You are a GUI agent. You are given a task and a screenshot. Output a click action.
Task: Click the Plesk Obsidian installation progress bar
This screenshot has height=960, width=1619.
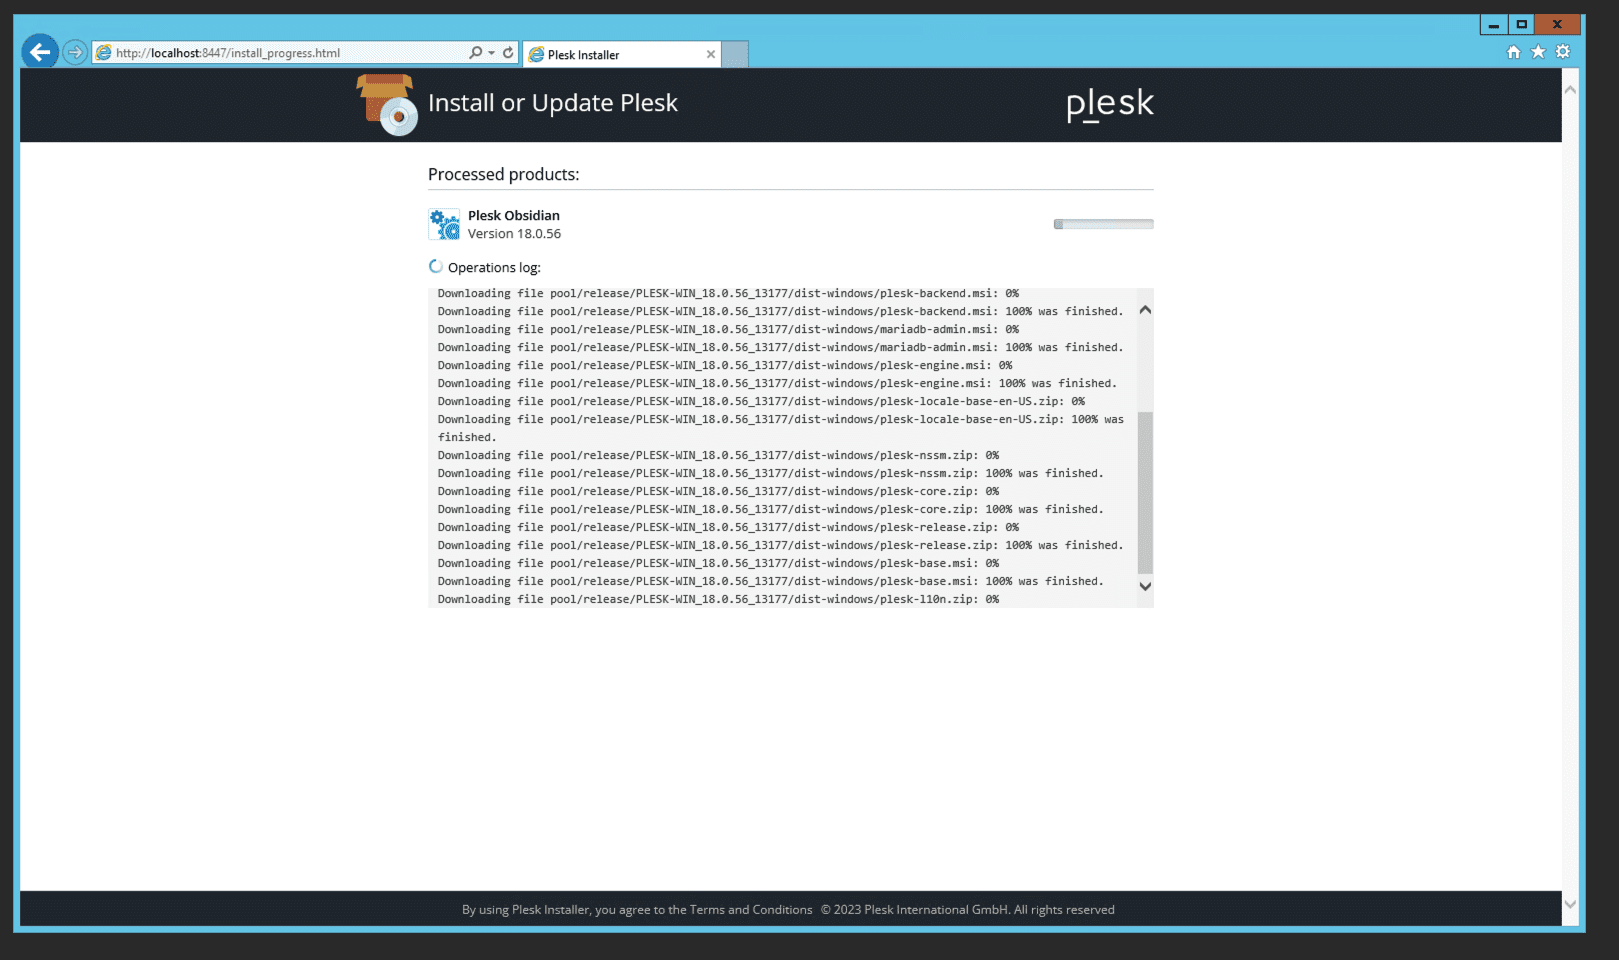[1103, 224]
